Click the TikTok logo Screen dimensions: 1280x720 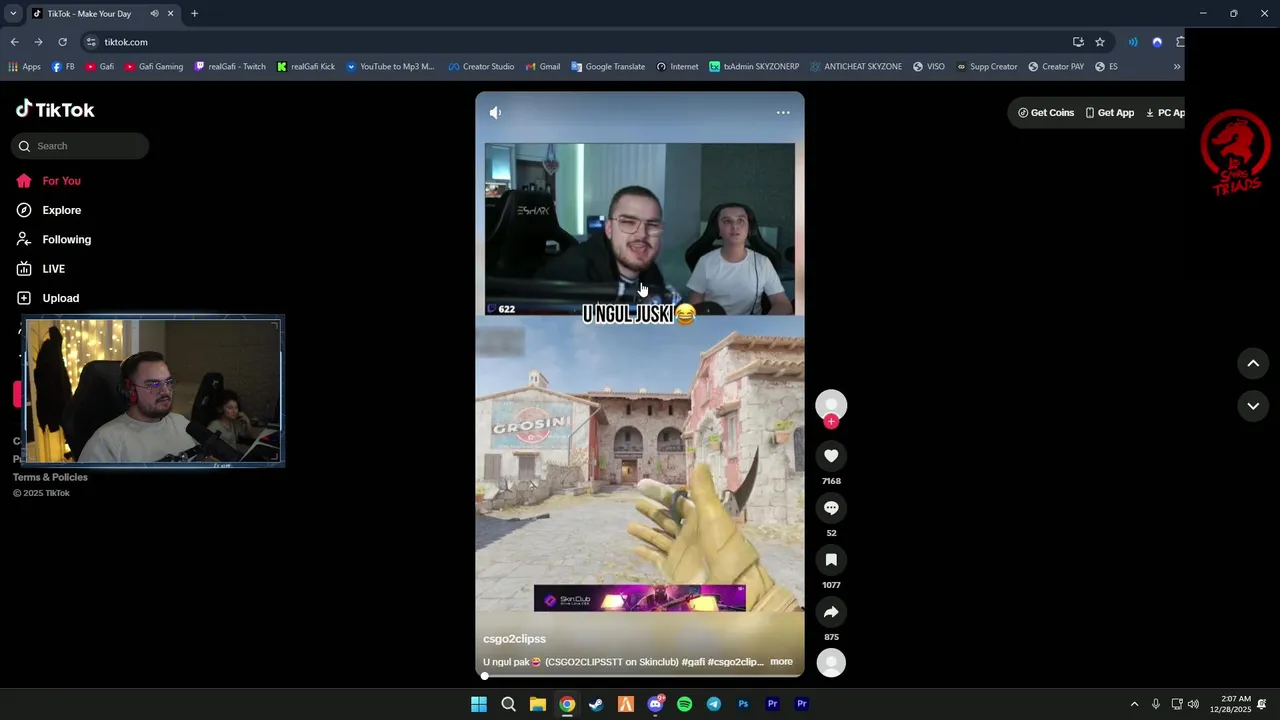point(55,109)
